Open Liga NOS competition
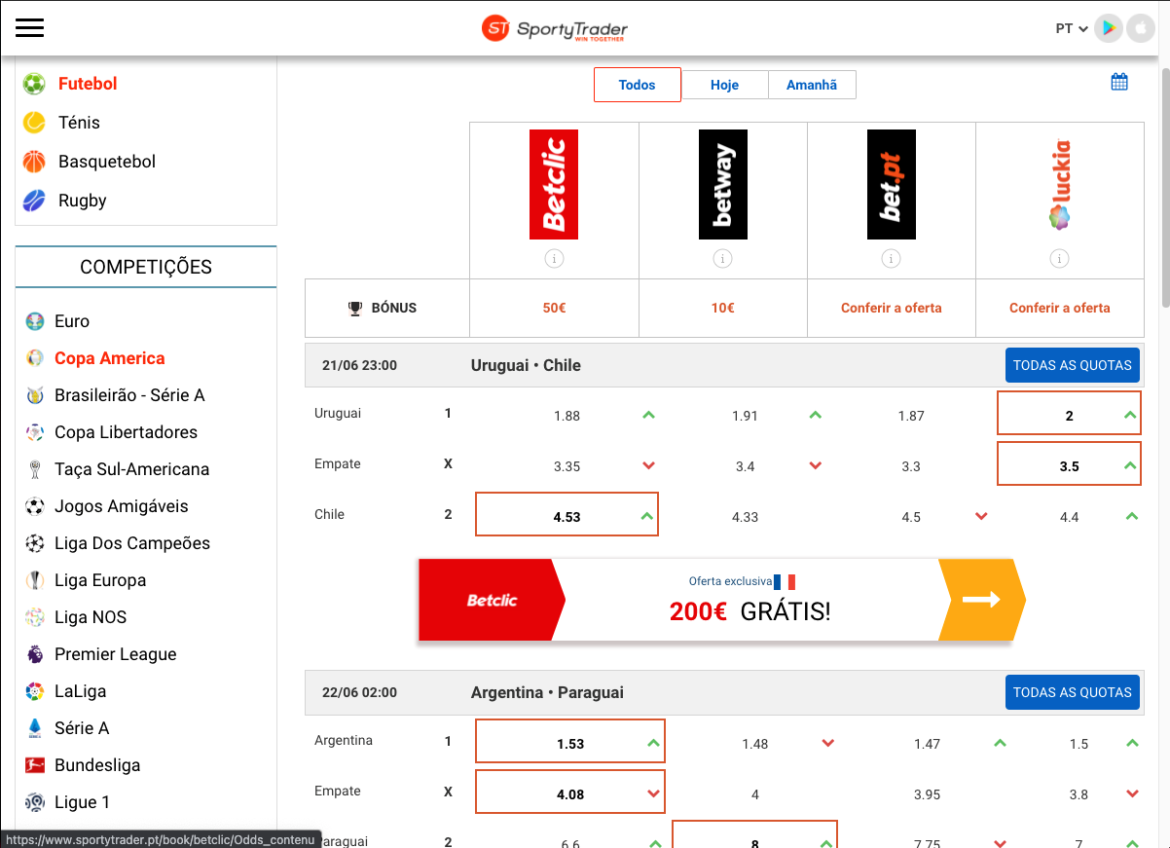Screen dimensions: 1170x848 [90, 617]
